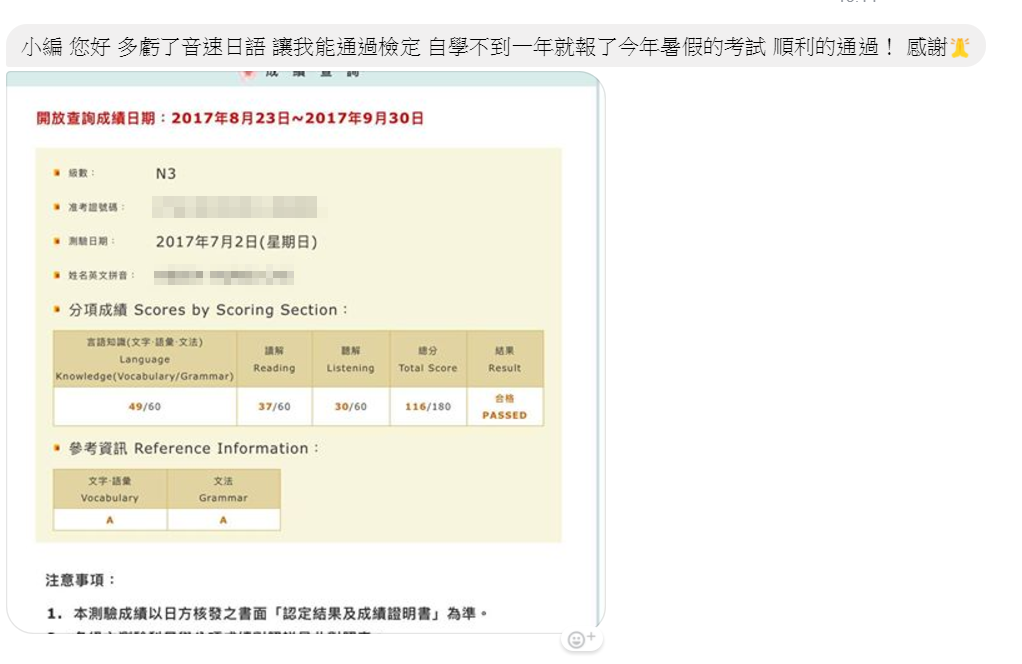1022x664 pixels.
Task: Click the bullet icon beside 參考資訊 heading
Action: [x=57, y=448]
